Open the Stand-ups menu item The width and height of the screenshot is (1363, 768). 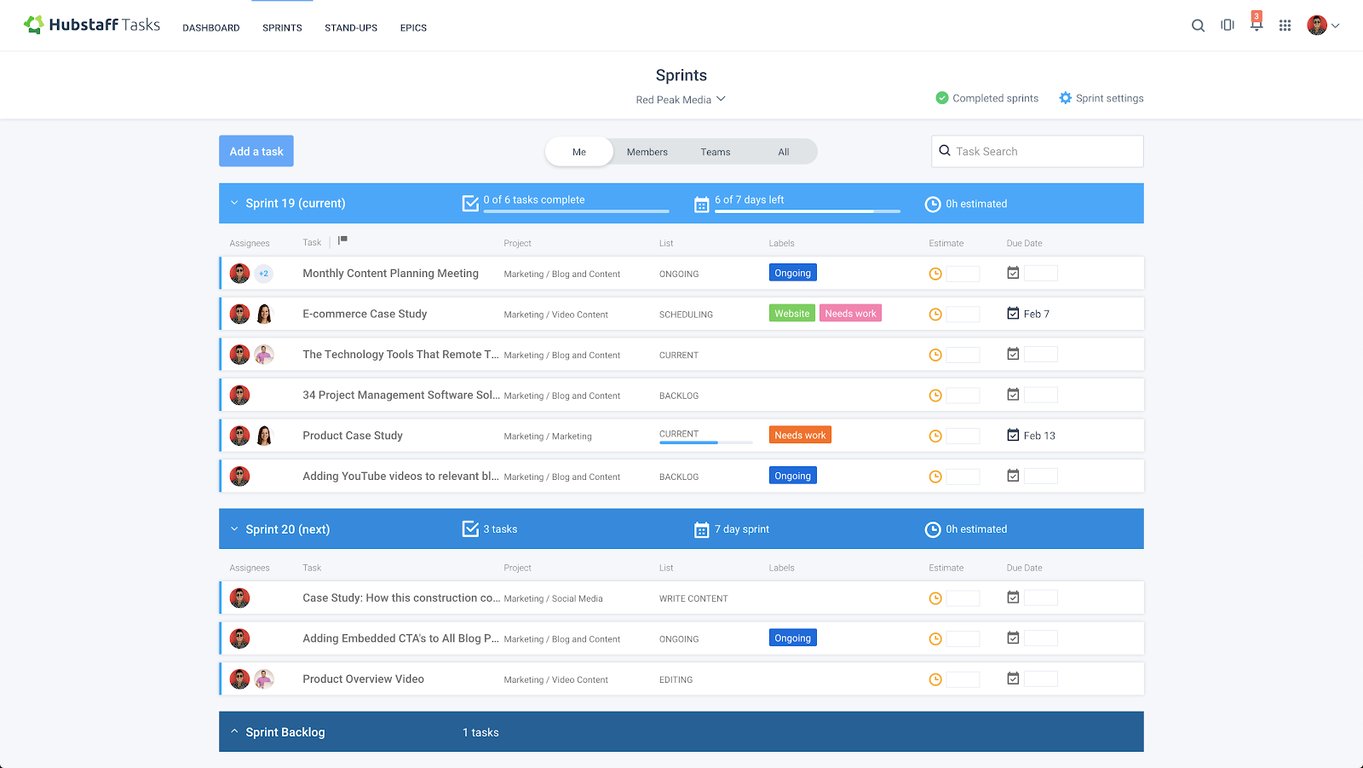pos(351,28)
